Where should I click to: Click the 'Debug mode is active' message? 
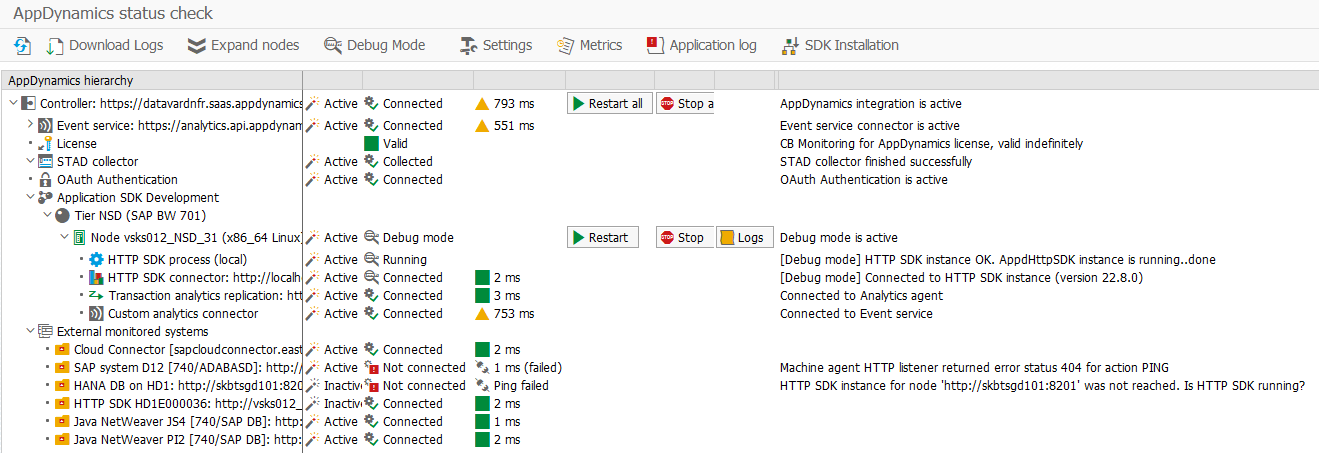point(839,237)
